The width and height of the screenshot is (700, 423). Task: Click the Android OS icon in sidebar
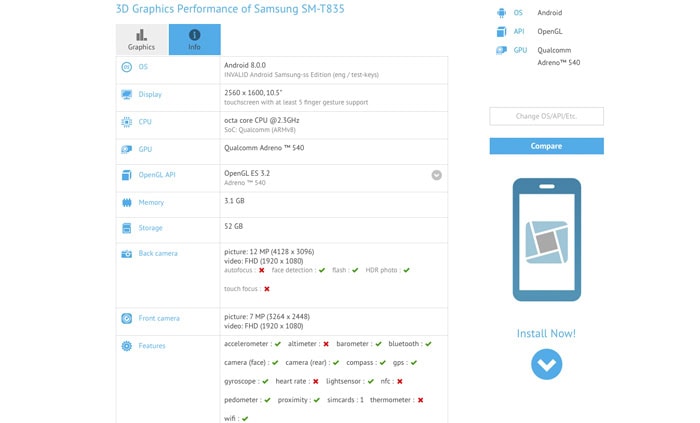pyautogui.click(x=501, y=13)
